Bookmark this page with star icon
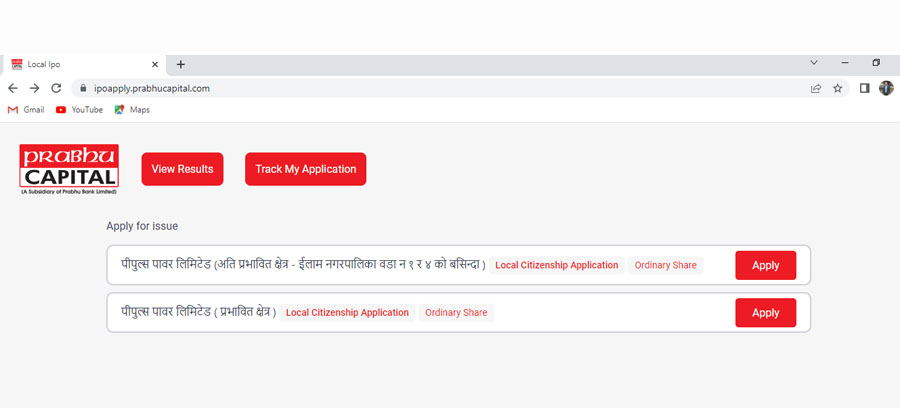This screenshot has width=900, height=408. point(837,88)
